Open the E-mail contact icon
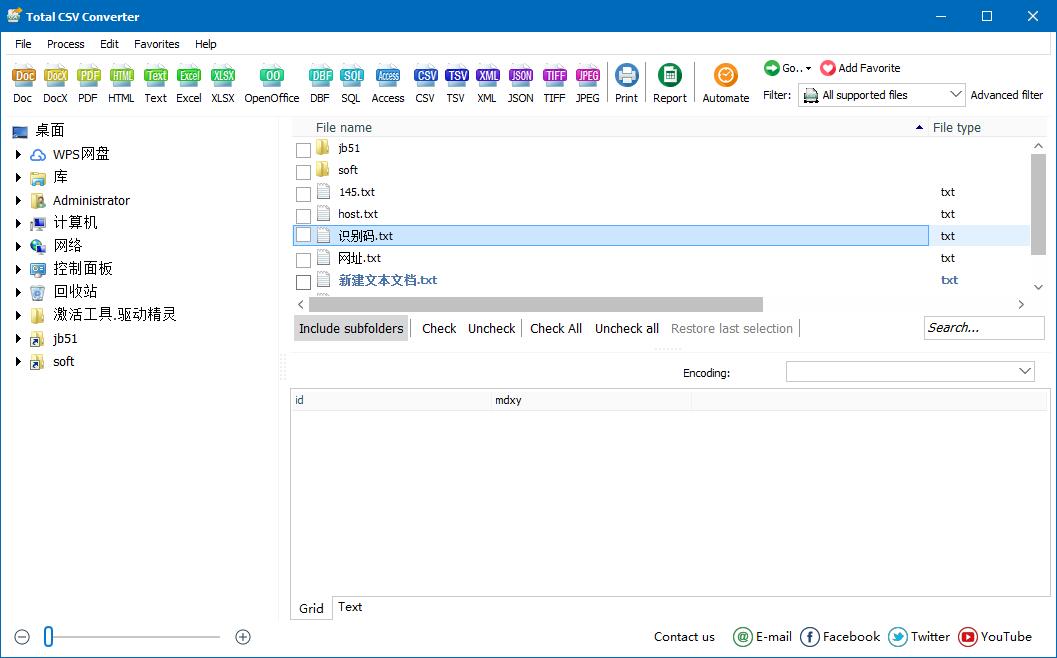Screen dimensions: 1057x658 [742, 637]
